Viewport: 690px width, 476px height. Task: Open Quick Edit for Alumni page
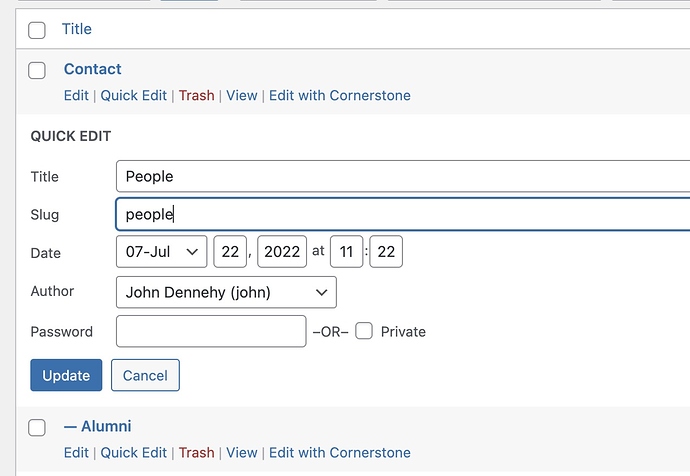pos(133,452)
